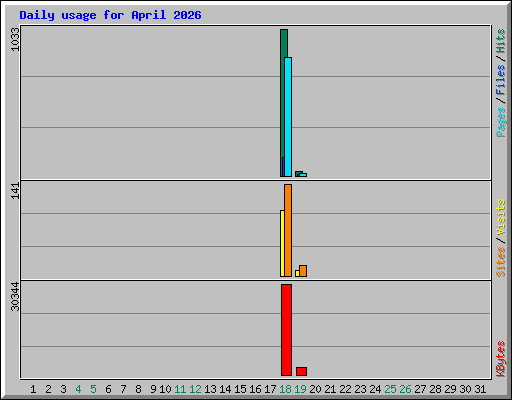This screenshot has height=400, width=512.
Task: Click day label 8 on the x-axis
Action: pyautogui.click(x=138, y=389)
